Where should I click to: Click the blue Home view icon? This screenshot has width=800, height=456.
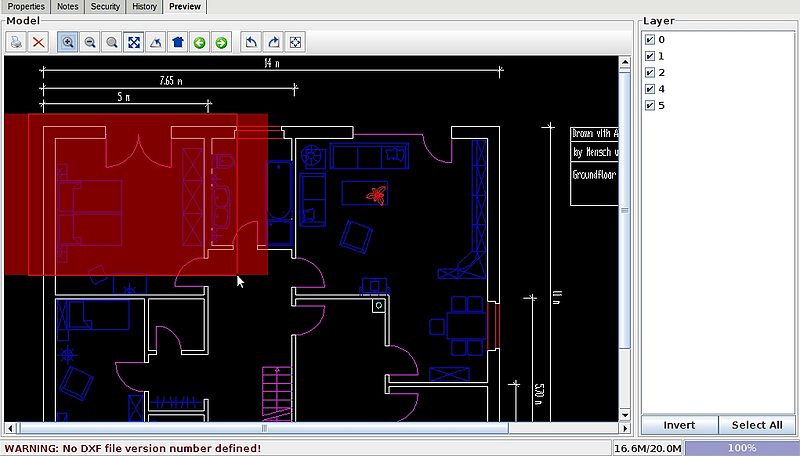[178, 42]
